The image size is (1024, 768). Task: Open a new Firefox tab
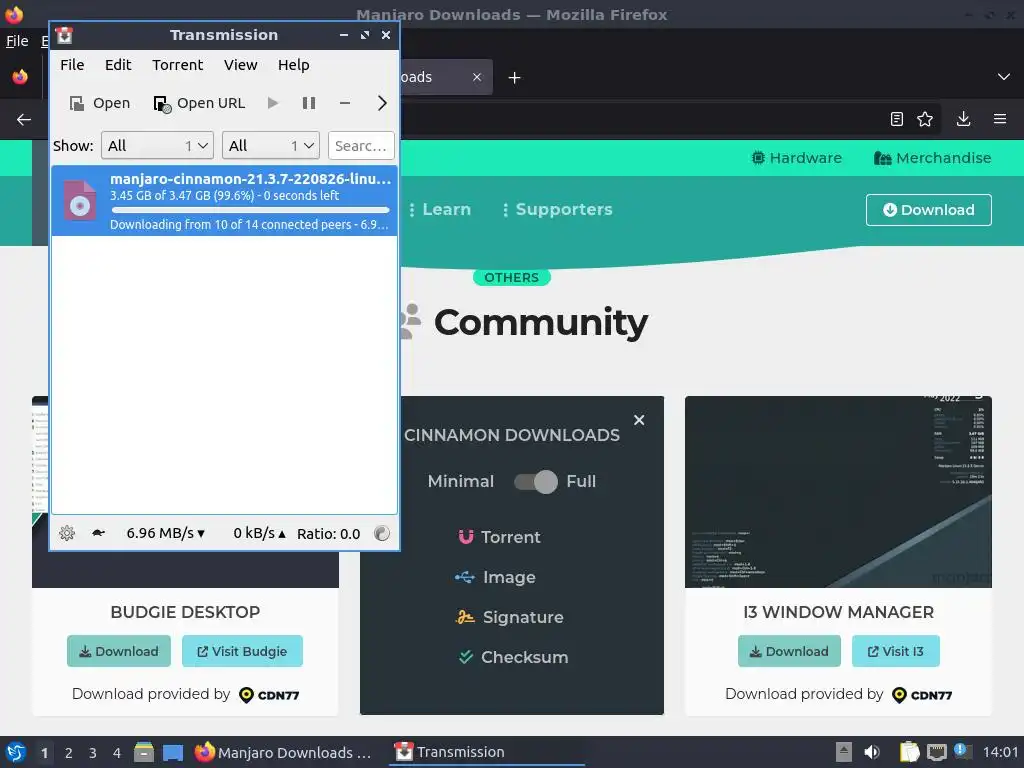pos(515,78)
